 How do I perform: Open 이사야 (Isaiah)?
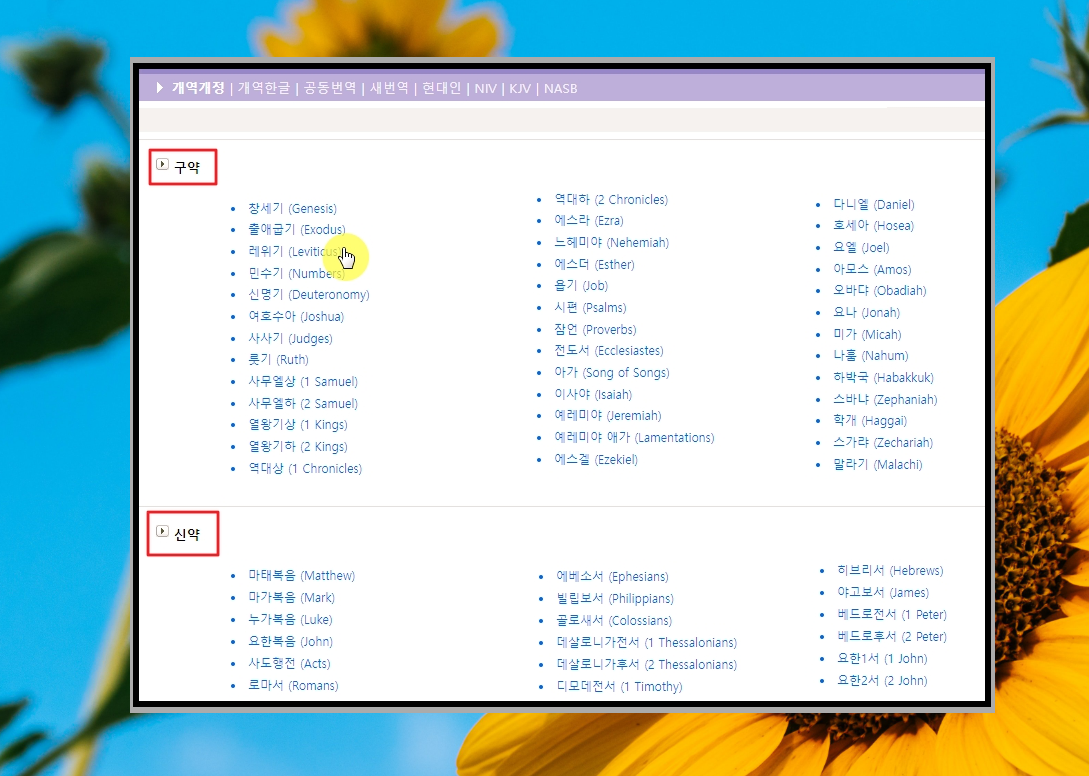coord(593,394)
